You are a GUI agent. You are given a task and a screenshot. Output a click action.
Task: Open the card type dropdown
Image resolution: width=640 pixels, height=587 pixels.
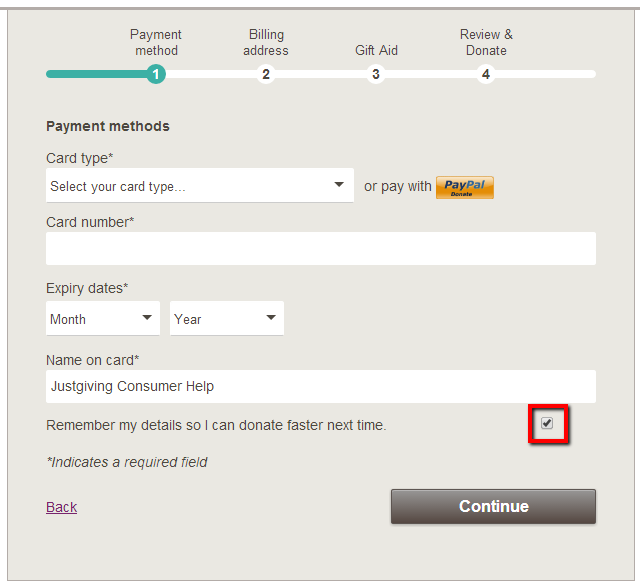[200, 185]
